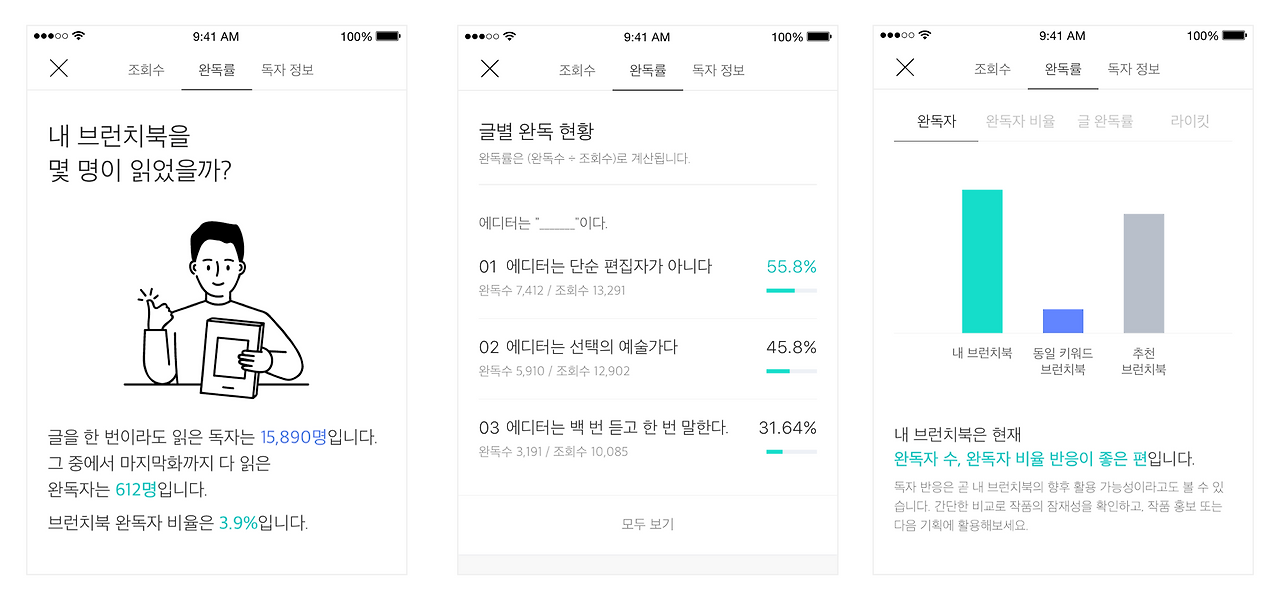The height and width of the screenshot is (600, 1280).
Task: Open article 02 에디터는 선택의 예술가다
Action: 648,358
